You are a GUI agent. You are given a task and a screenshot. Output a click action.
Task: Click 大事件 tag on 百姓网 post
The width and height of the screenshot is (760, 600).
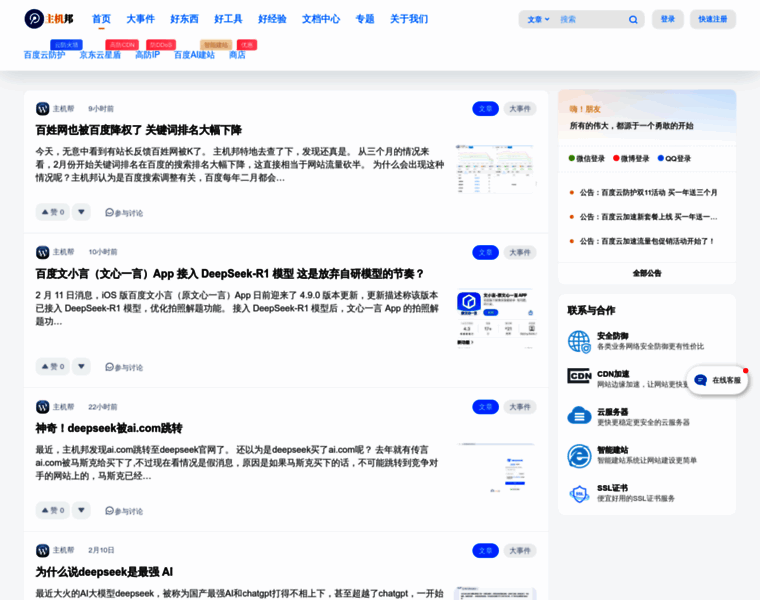520,109
